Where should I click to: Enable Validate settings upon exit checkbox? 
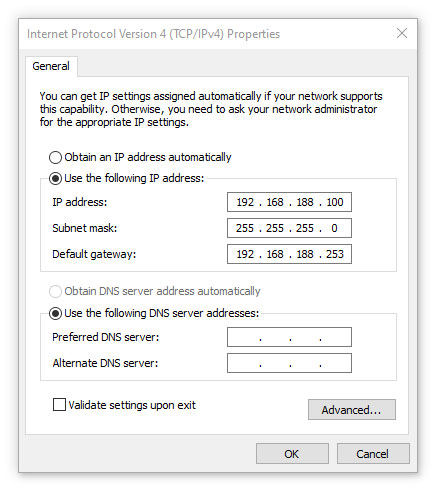point(59,405)
